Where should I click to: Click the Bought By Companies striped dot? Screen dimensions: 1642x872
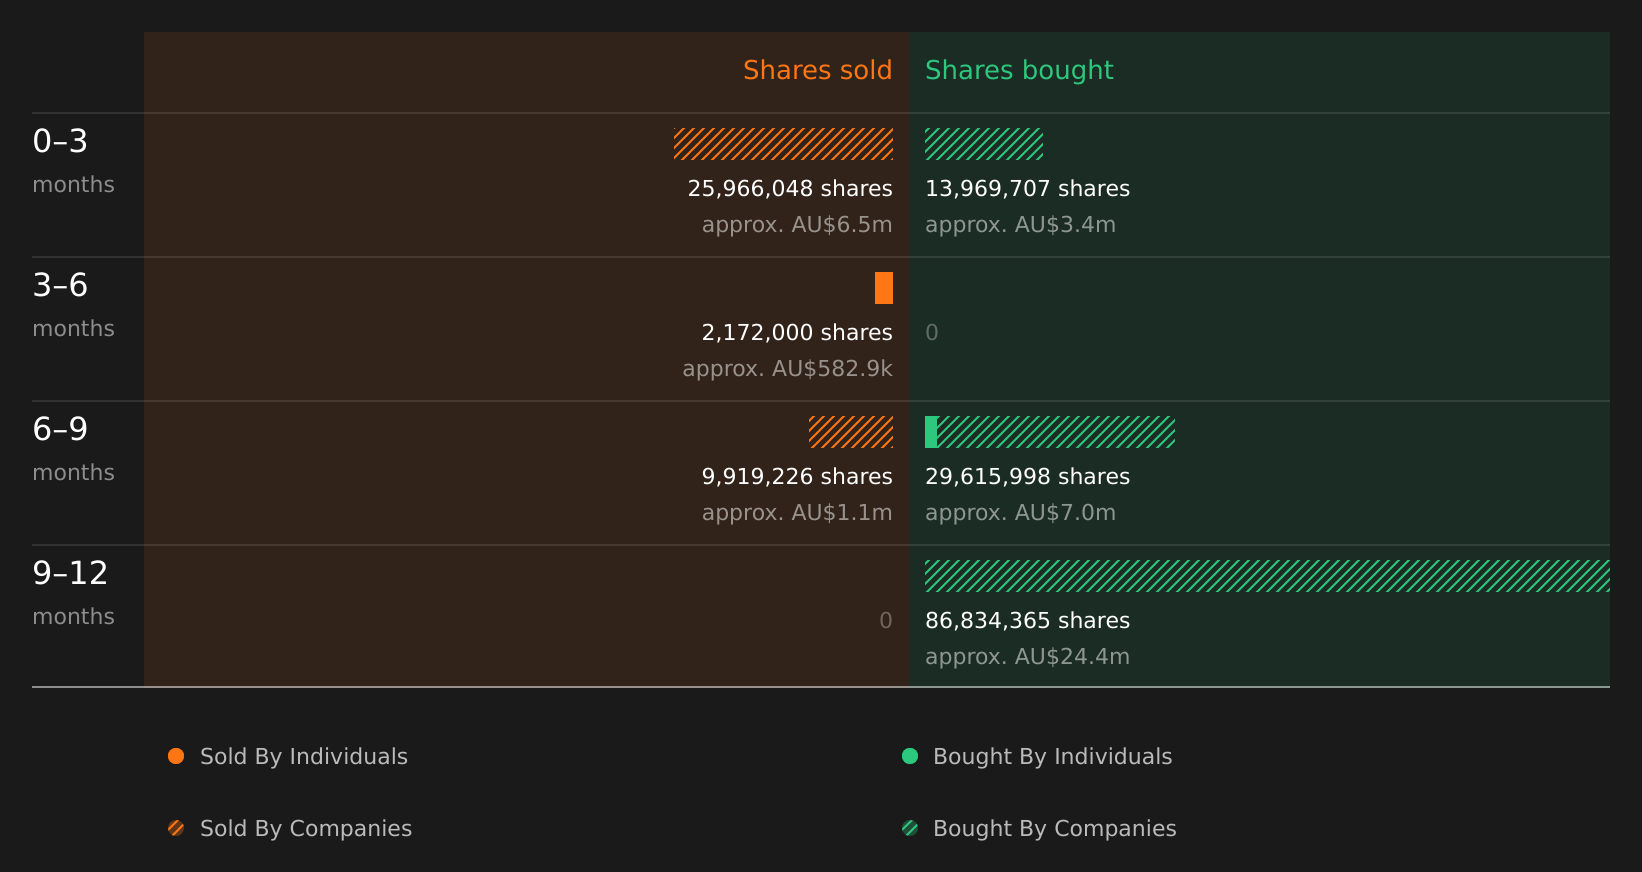[910, 828]
